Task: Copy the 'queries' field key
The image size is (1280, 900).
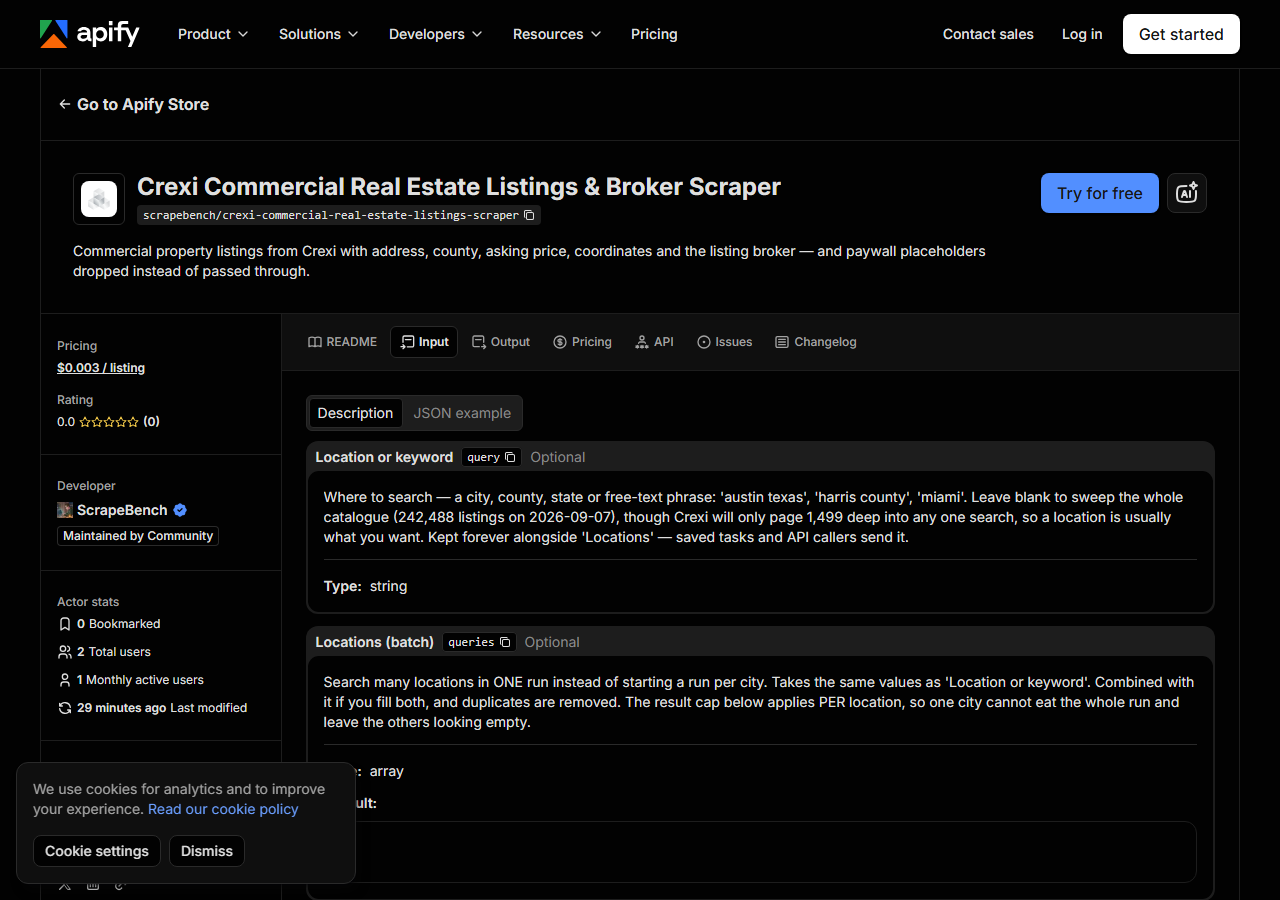Action: pyautogui.click(x=505, y=642)
